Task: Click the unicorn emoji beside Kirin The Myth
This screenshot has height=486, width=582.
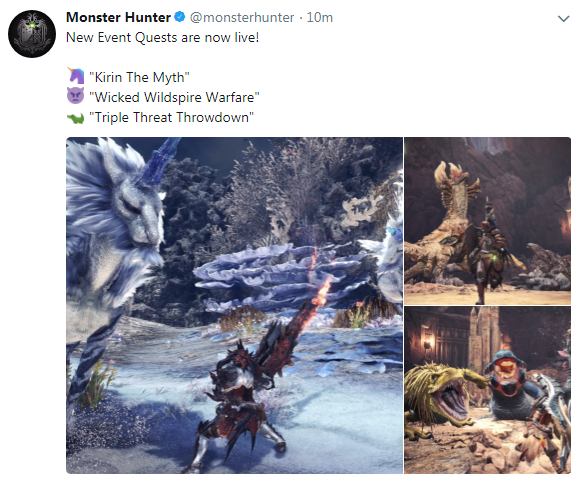Action: click(76, 76)
